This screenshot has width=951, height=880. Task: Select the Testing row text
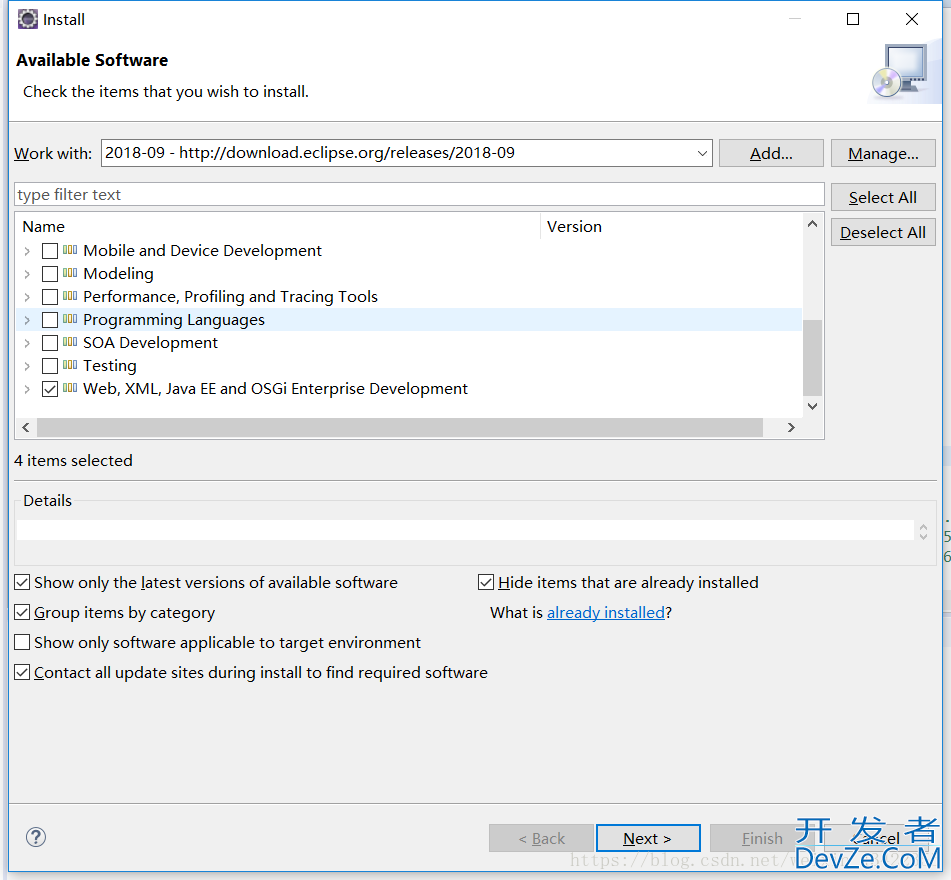point(110,366)
